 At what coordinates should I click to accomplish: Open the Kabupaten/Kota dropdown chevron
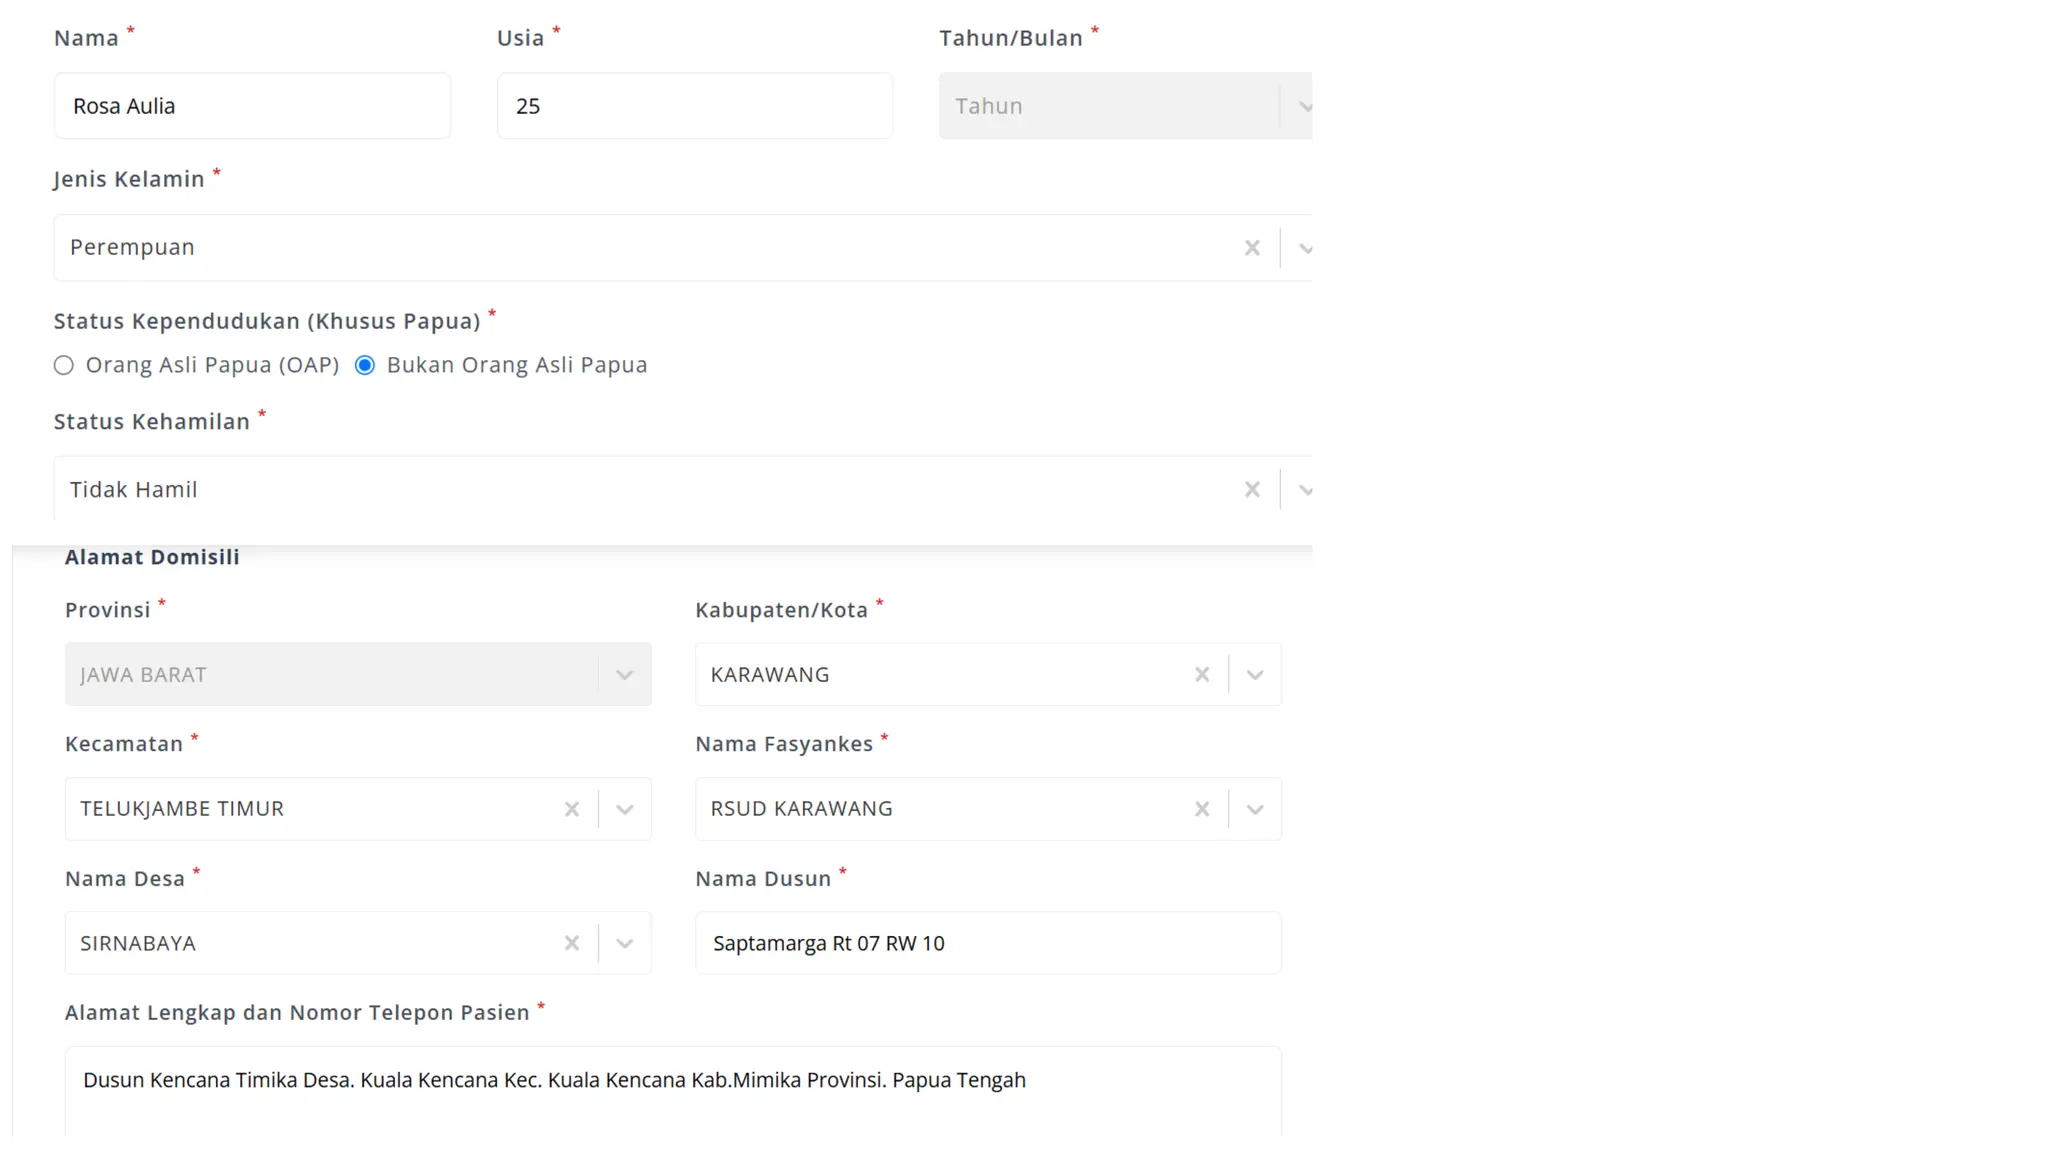[1255, 675]
